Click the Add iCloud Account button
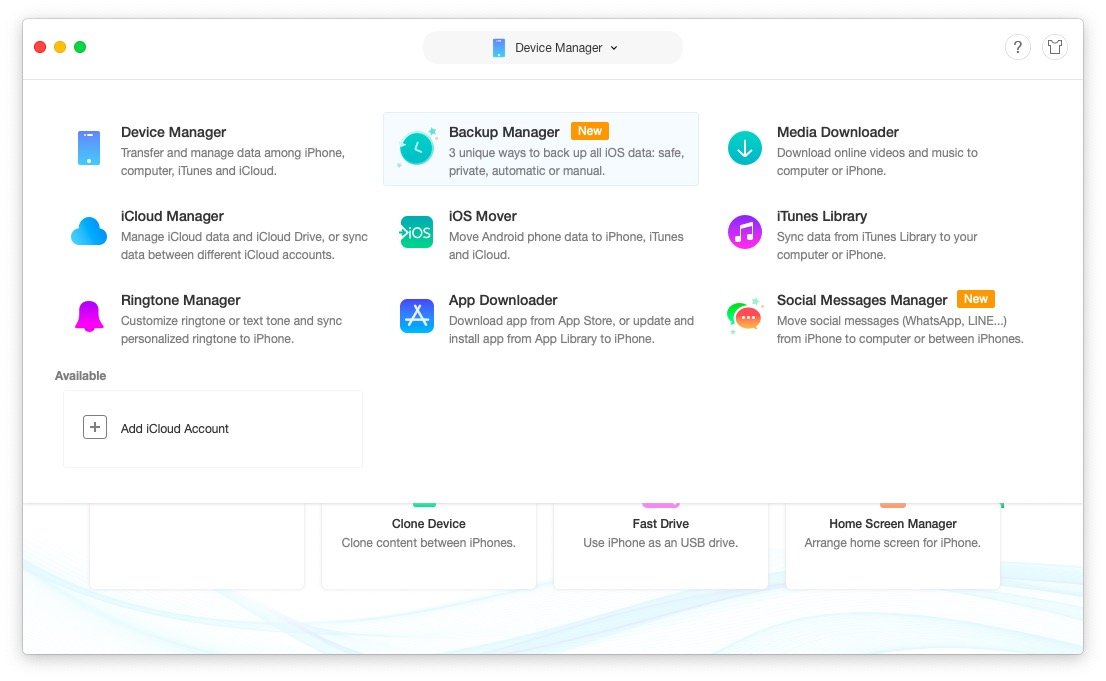The height and width of the screenshot is (681, 1106). (x=213, y=428)
